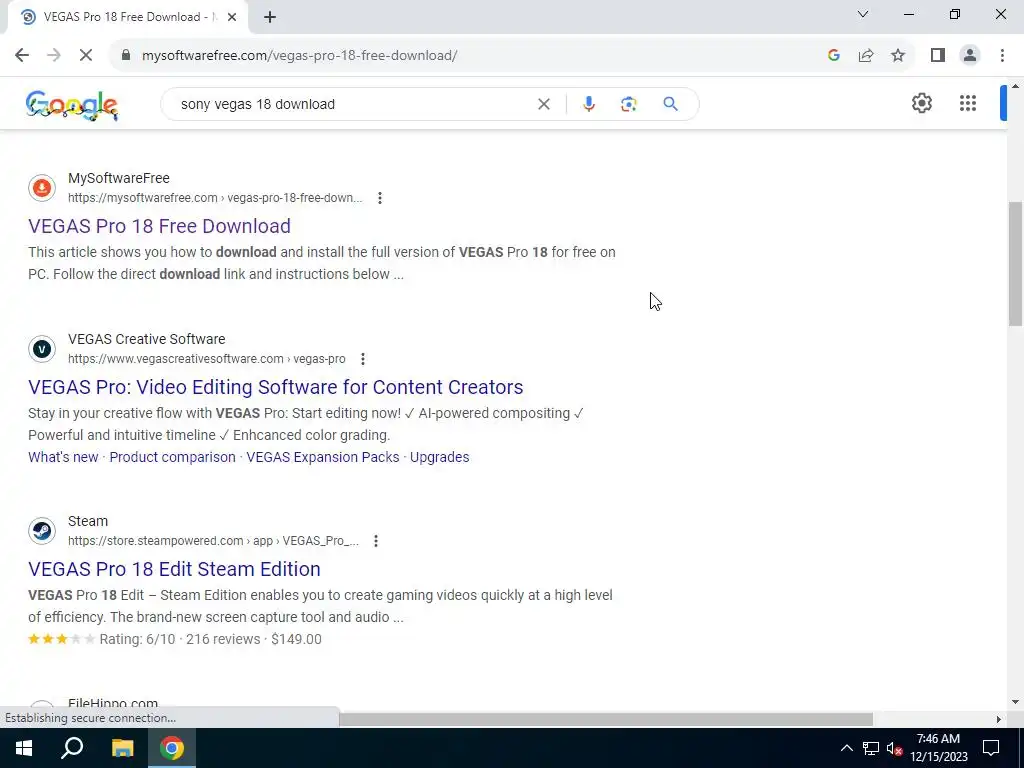Image resolution: width=1024 pixels, height=768 pixels.
Task: Open the browser side panel
Action: pyautogui.click(x=938, y=56)
